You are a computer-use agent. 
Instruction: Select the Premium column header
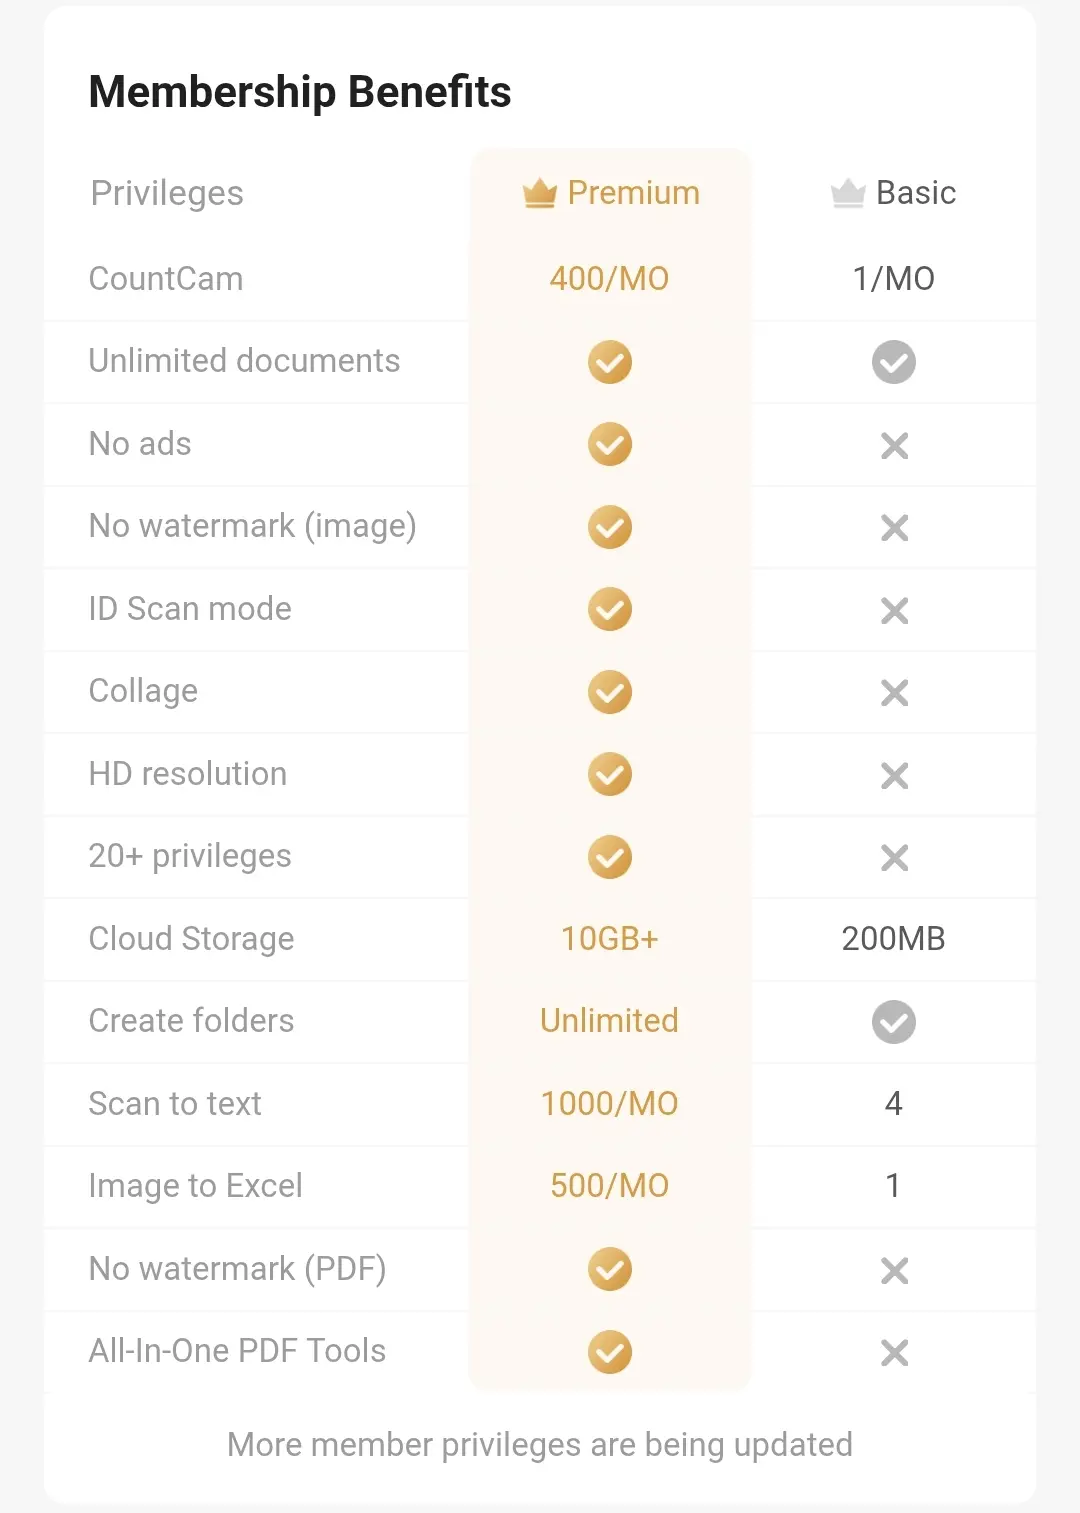pyautogui.click(x=611, y=193)
